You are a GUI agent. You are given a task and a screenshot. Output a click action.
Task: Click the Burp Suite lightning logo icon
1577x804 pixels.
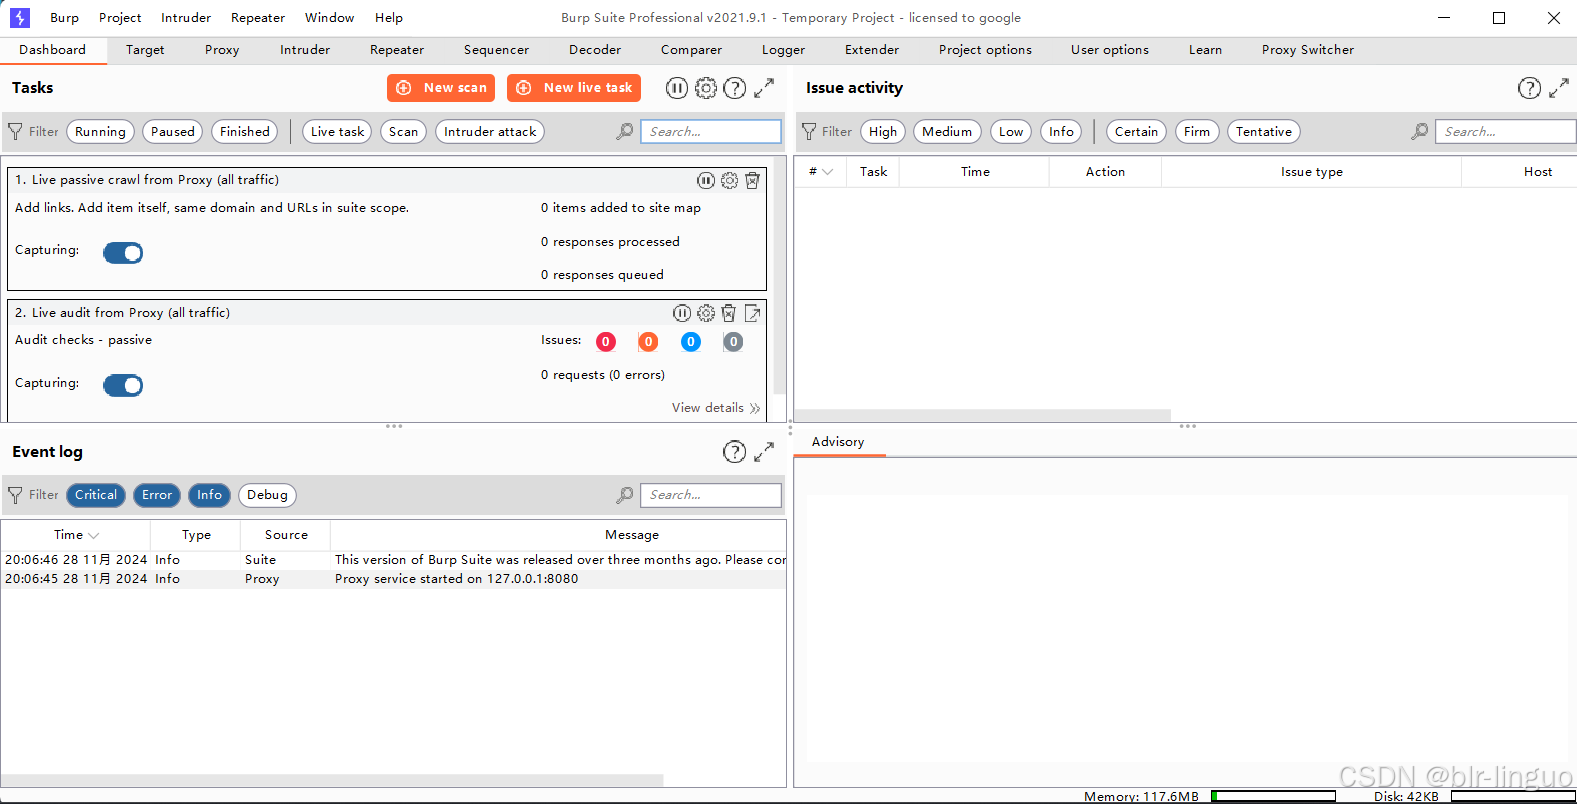[20, 18]
